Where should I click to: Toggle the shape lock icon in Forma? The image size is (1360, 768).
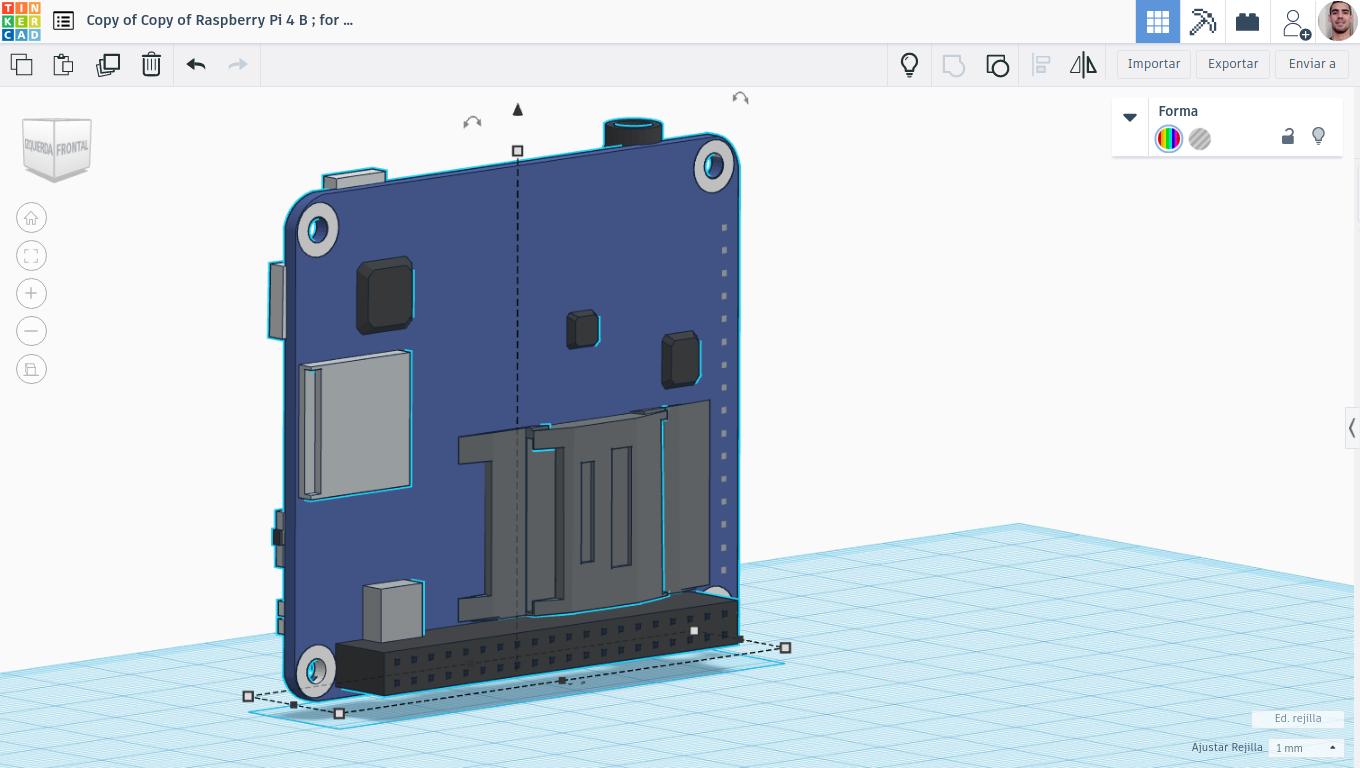click(1288, 137)
